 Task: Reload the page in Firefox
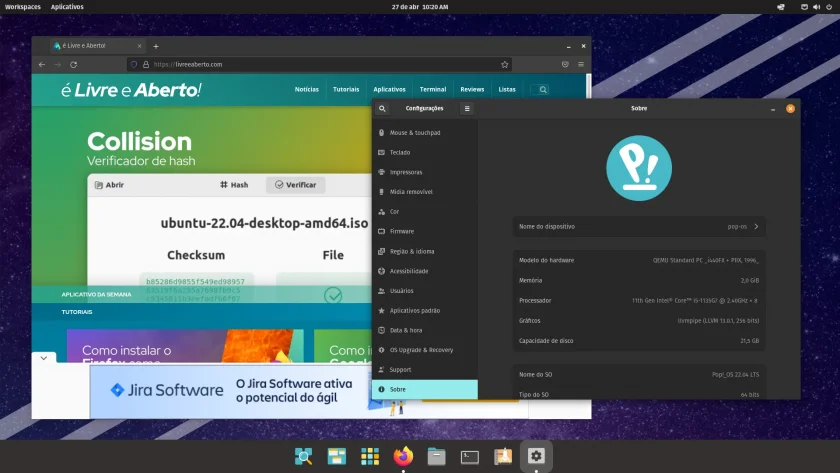point(73,64)
